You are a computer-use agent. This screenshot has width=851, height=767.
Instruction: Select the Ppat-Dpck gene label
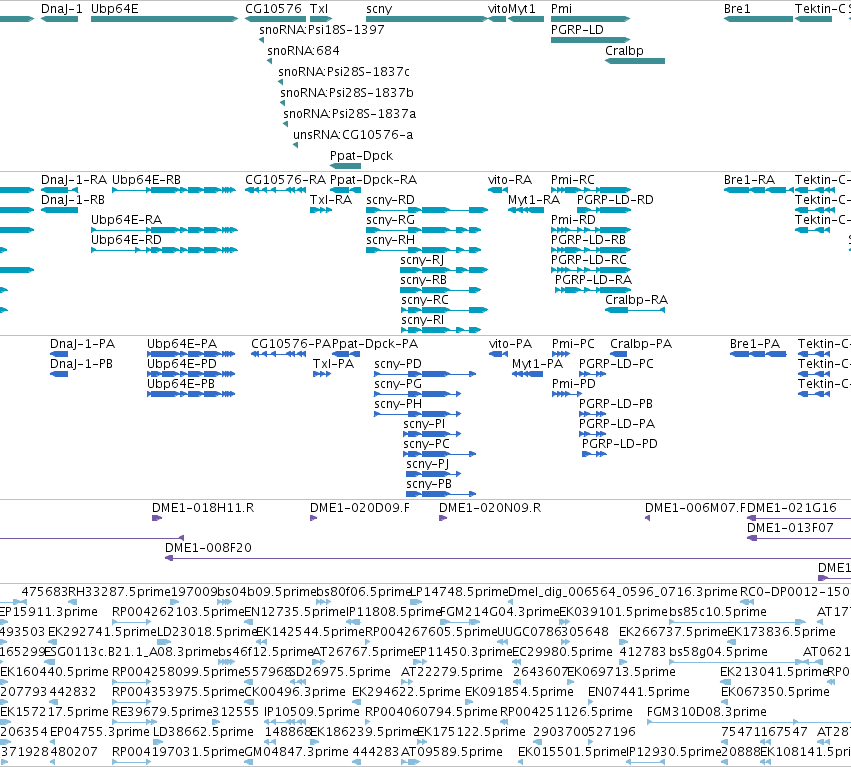pyautogui.click(x=361, y=156)
